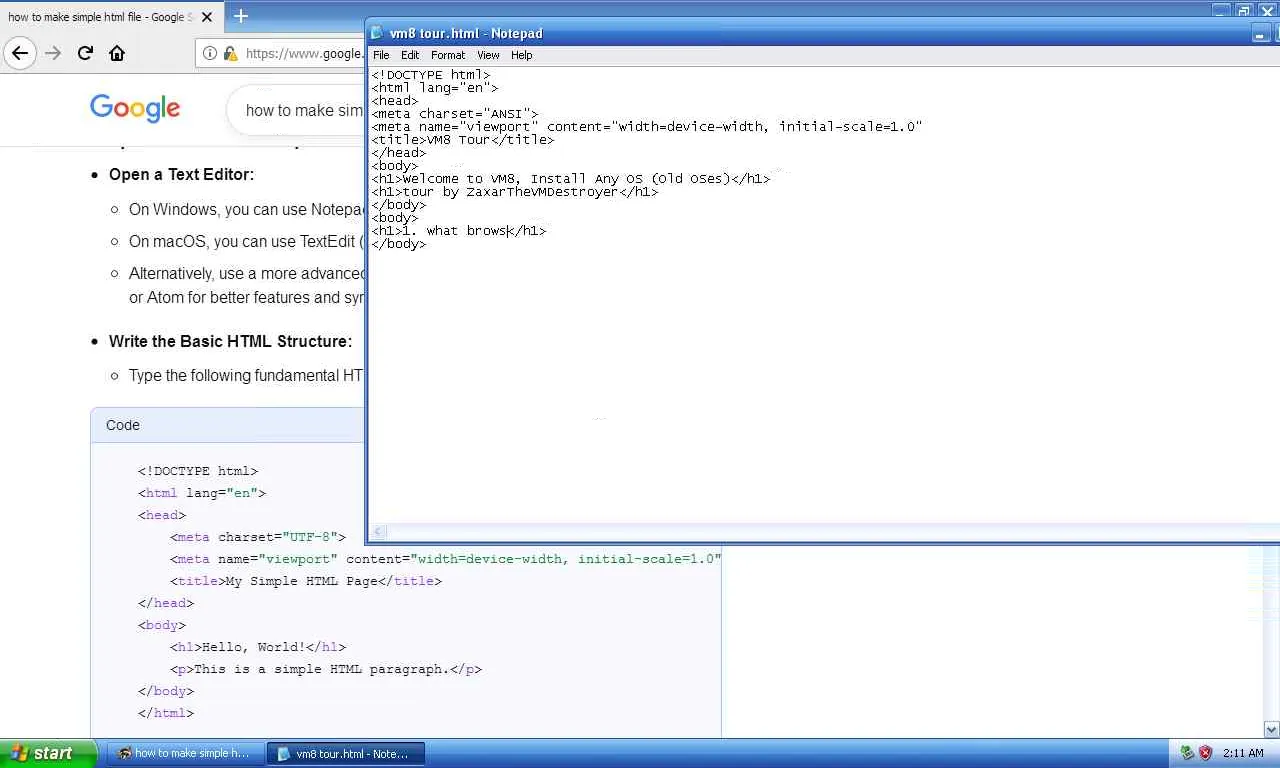The width and height of the screenshot is (1280, 768).
Task: Click the Notepad title bar 'vm8 tour.html - Notepad'
Action: (466, 33)
